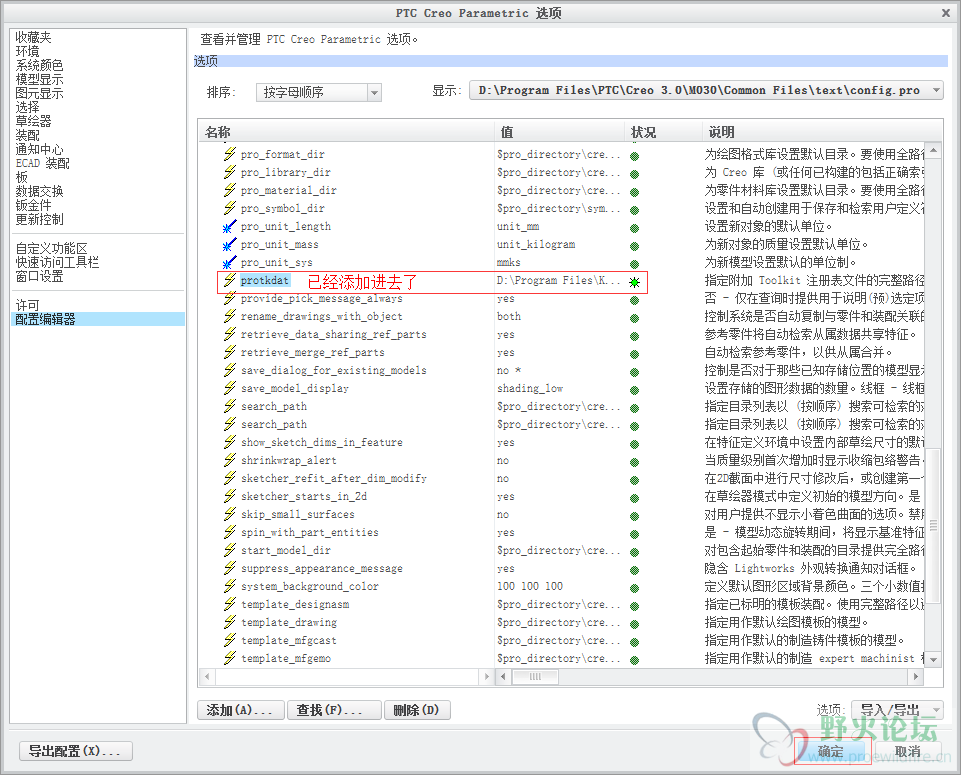Click the green status dot for save_model_display
Image resolution: width=961 pixels, height=775 pixels.
pos(634,390)
